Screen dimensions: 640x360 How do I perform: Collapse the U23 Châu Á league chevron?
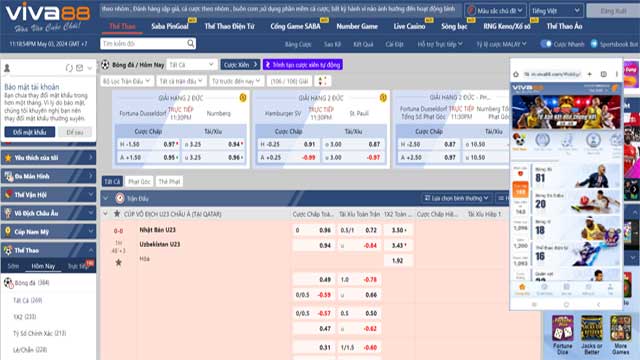pos(106,213)
